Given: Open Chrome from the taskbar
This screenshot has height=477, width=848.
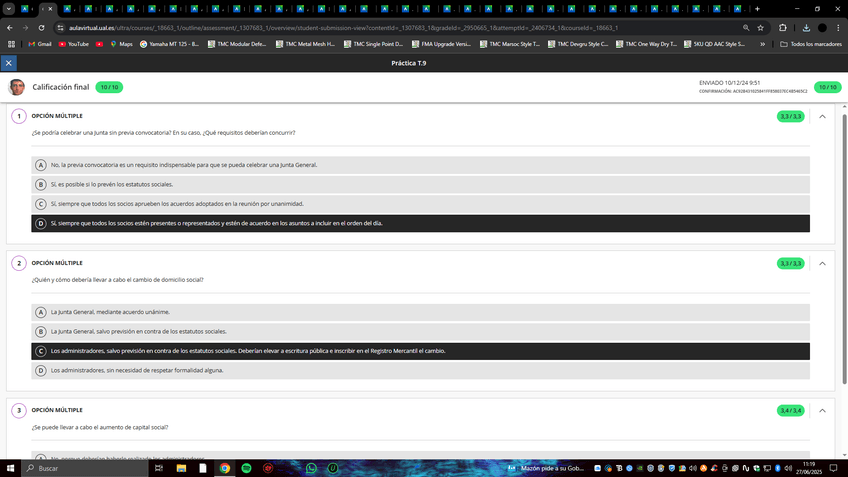Looking at the screenshot, I should (x=224, y=468).
